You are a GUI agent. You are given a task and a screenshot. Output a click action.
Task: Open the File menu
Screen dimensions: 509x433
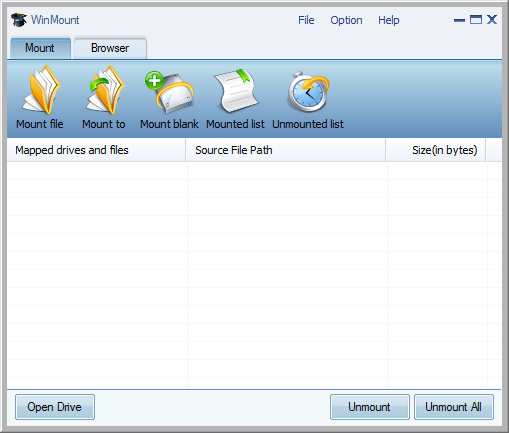pyautogui.click(x=306, y=20)
